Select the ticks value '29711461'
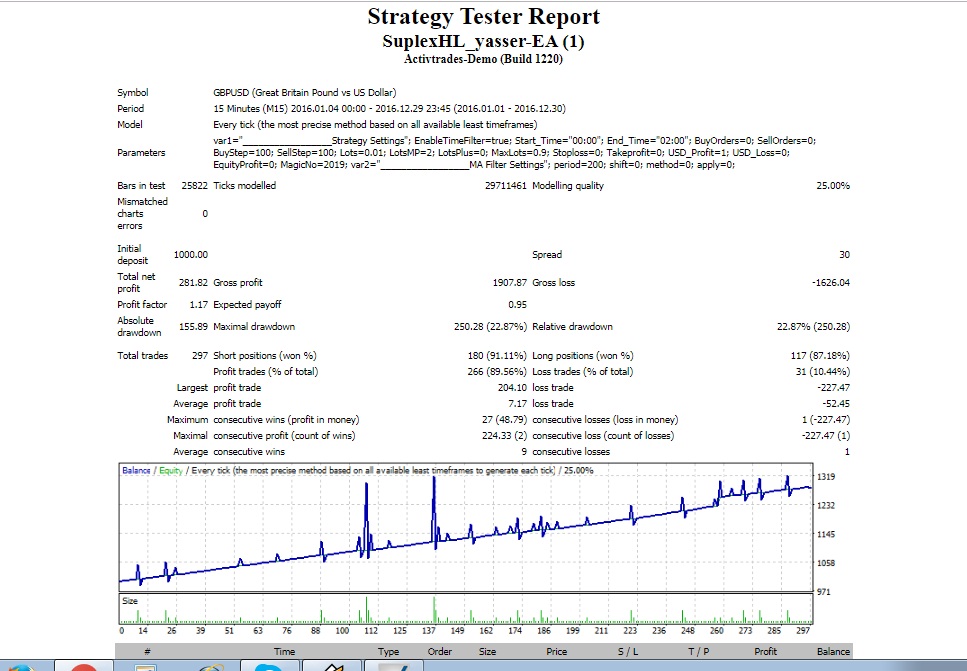The width and height of the screenshot is (967, 671). pos(506,186)
